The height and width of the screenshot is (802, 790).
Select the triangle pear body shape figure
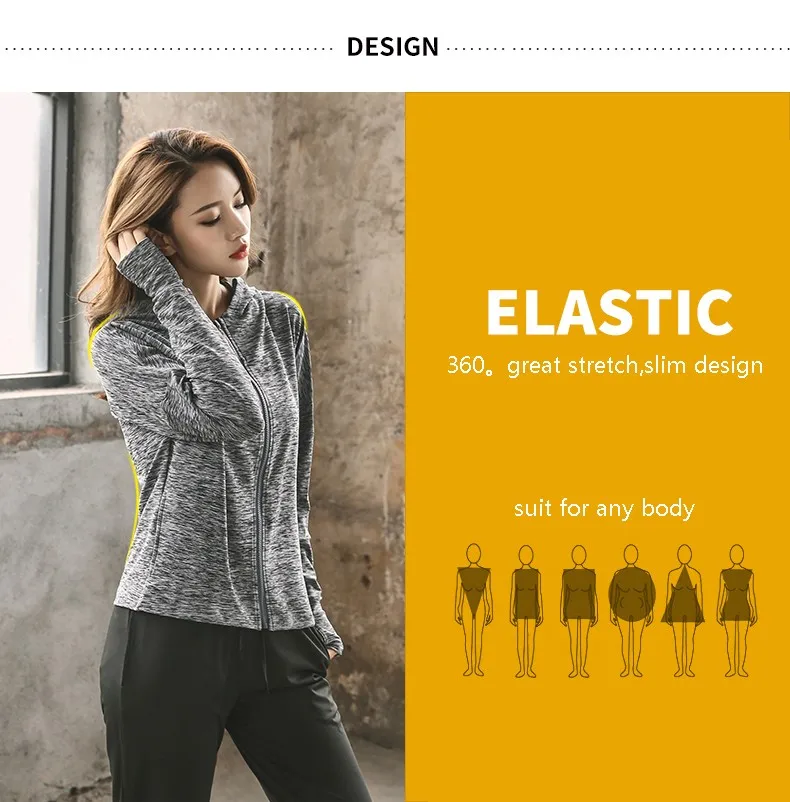point(684,610)
